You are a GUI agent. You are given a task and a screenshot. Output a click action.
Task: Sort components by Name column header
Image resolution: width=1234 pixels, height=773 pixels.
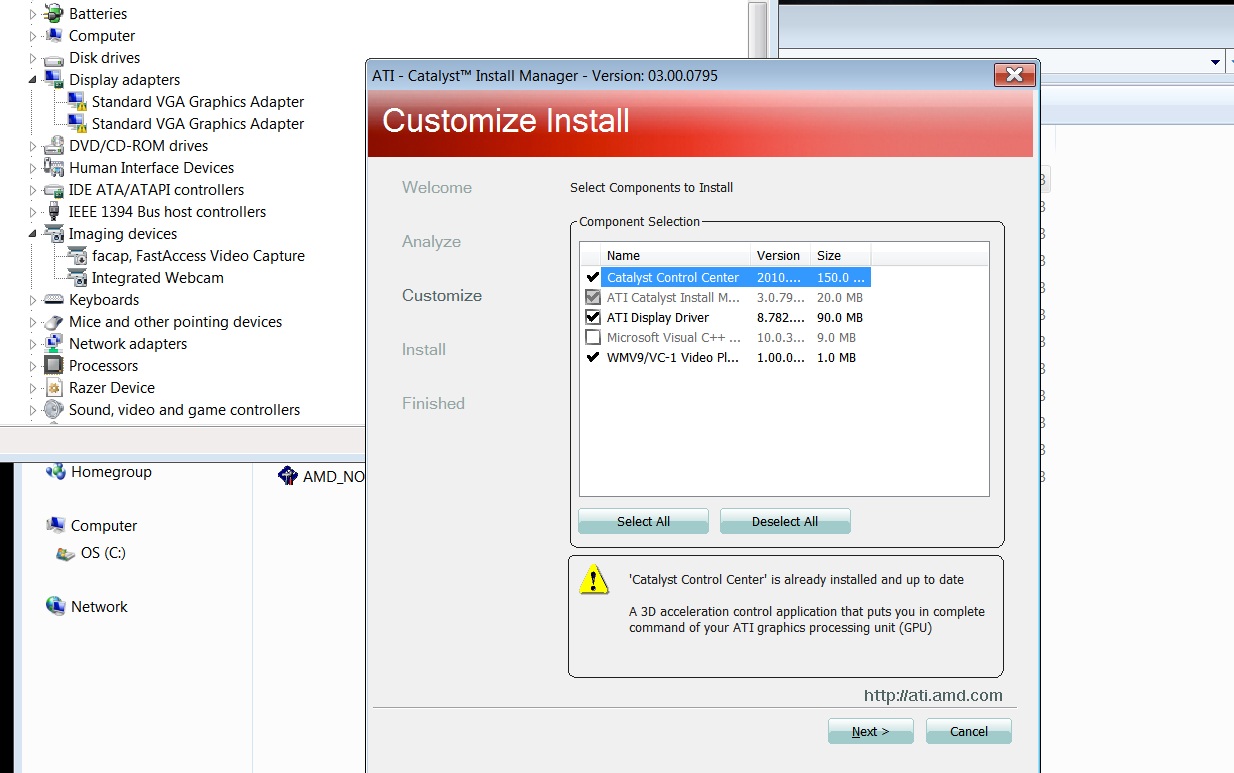click(676, 255)
